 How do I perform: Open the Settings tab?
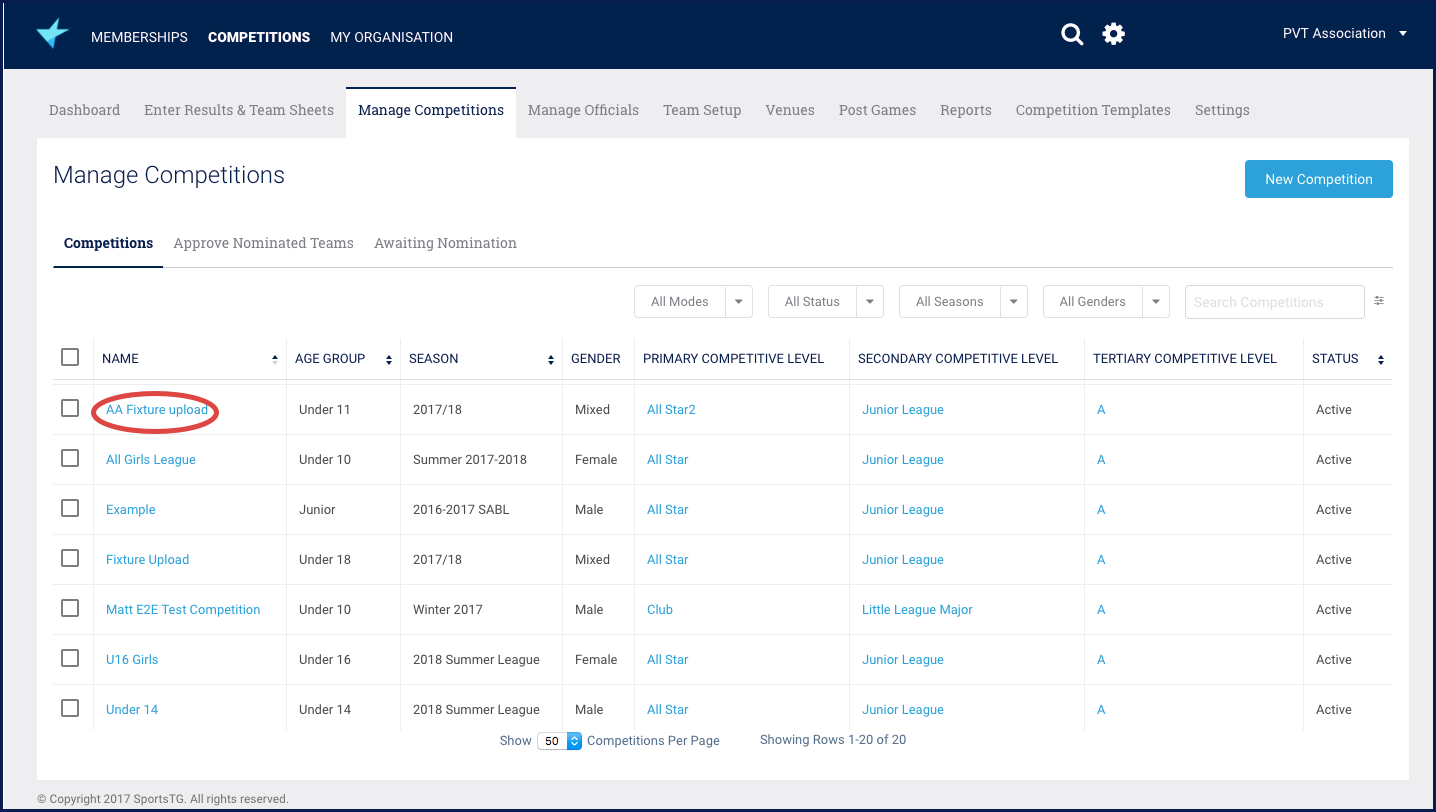[1222, 110]
